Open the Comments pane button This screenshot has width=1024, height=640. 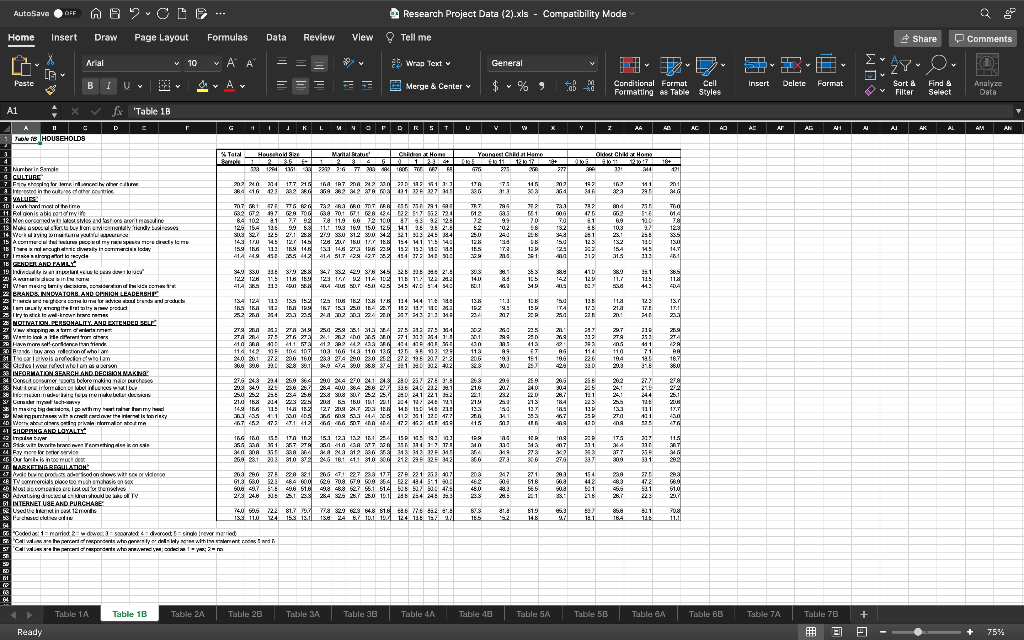coord(983,38)
